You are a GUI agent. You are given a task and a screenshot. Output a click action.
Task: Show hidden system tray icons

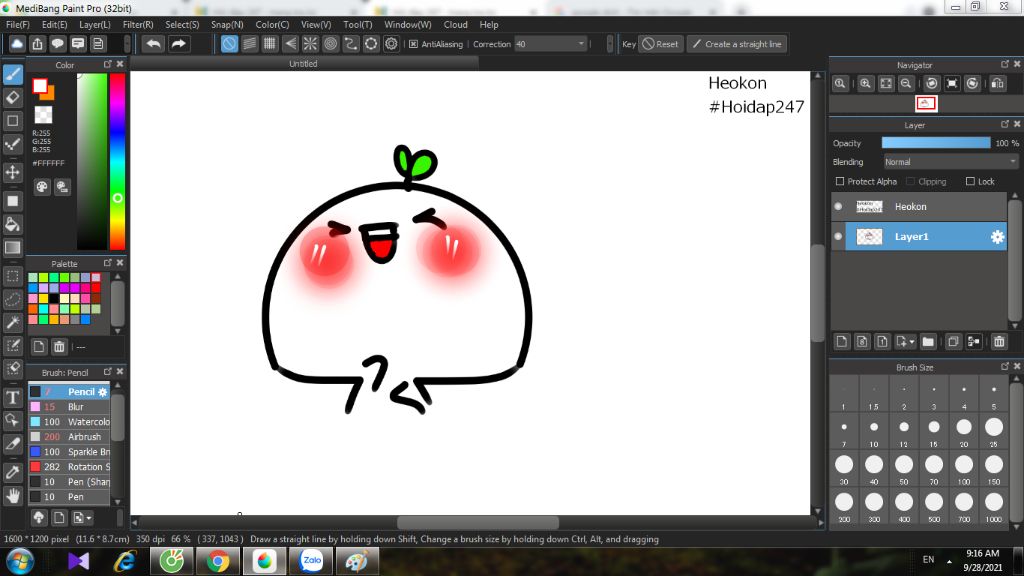click(949, 561)
